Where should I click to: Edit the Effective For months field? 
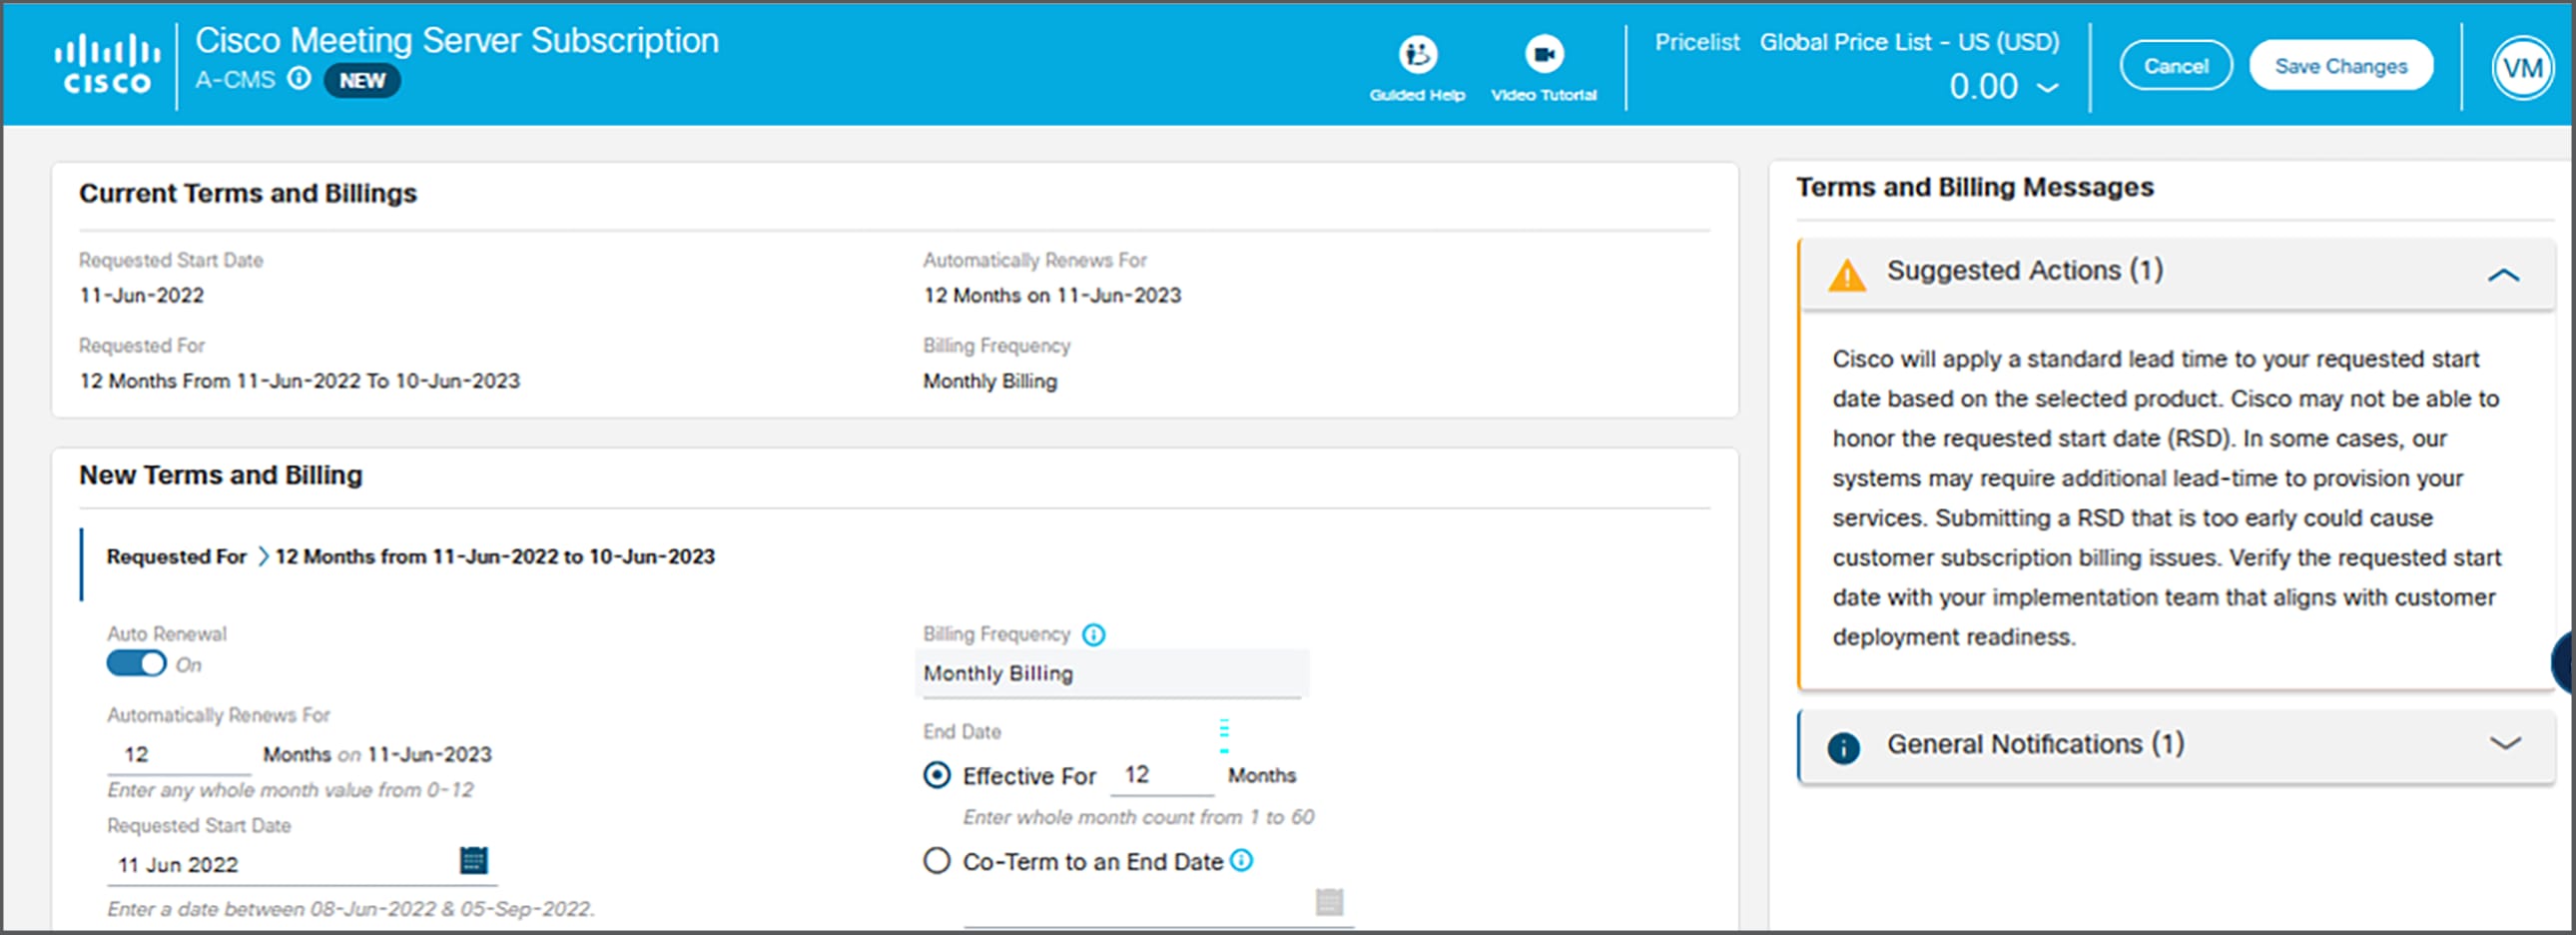coord(1162,775)
